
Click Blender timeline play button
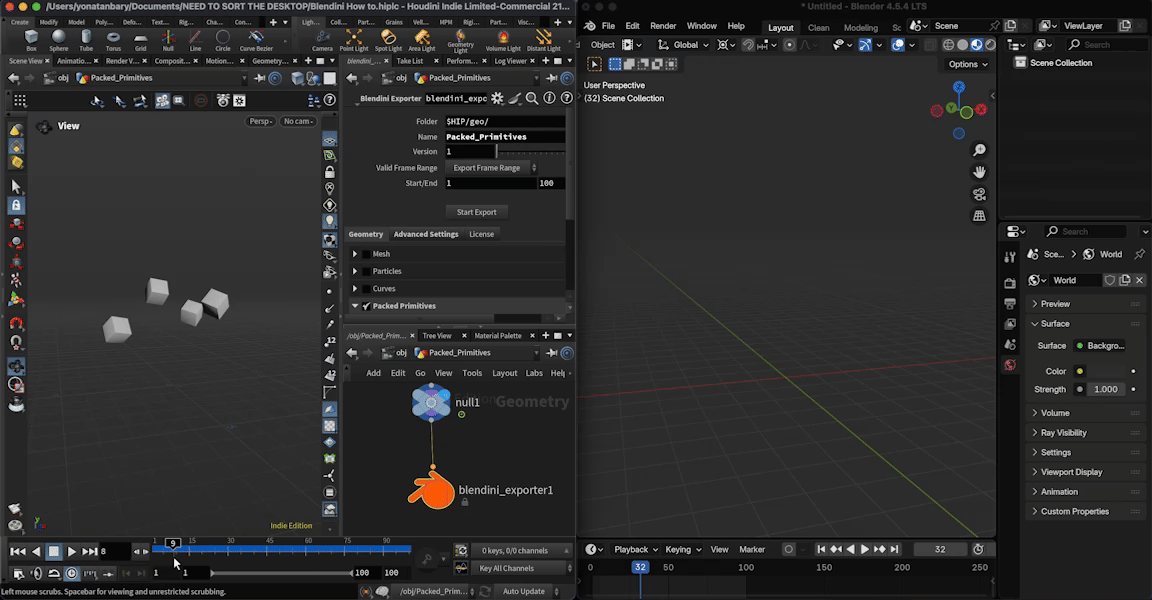tap(865, 549)
